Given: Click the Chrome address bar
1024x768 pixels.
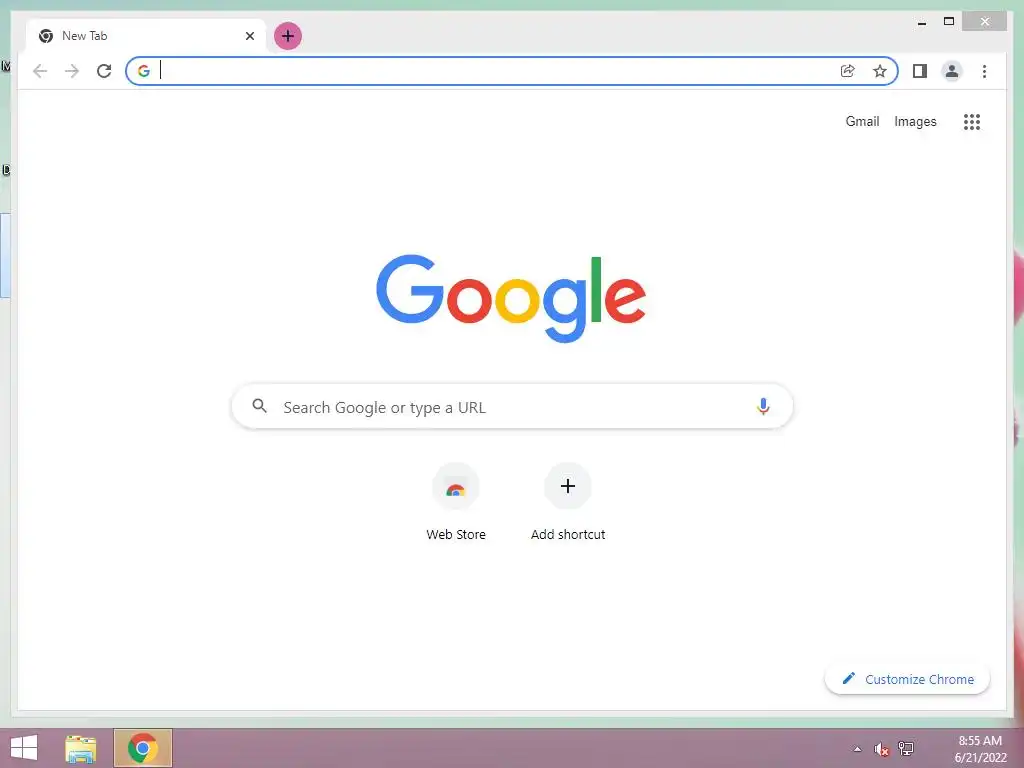Looking at the screenshot, I should click(511, 71).
